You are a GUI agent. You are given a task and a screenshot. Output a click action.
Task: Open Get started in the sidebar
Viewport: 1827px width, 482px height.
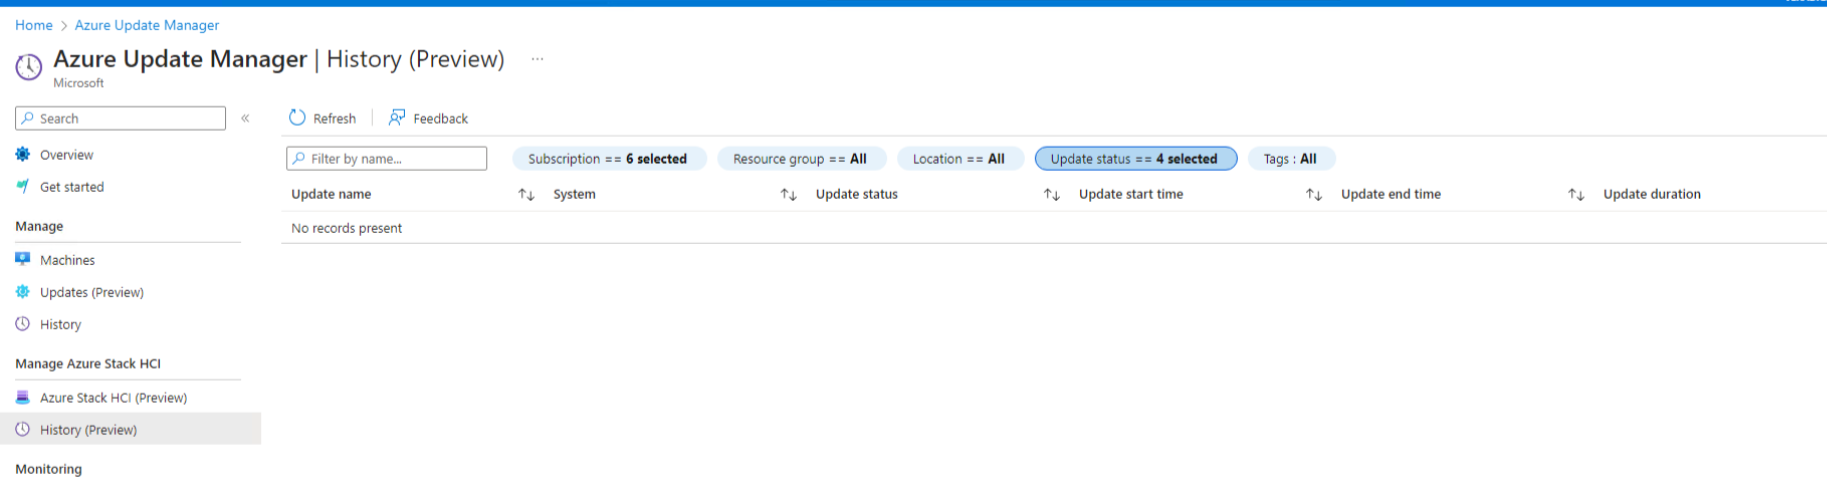click(72, 187)
